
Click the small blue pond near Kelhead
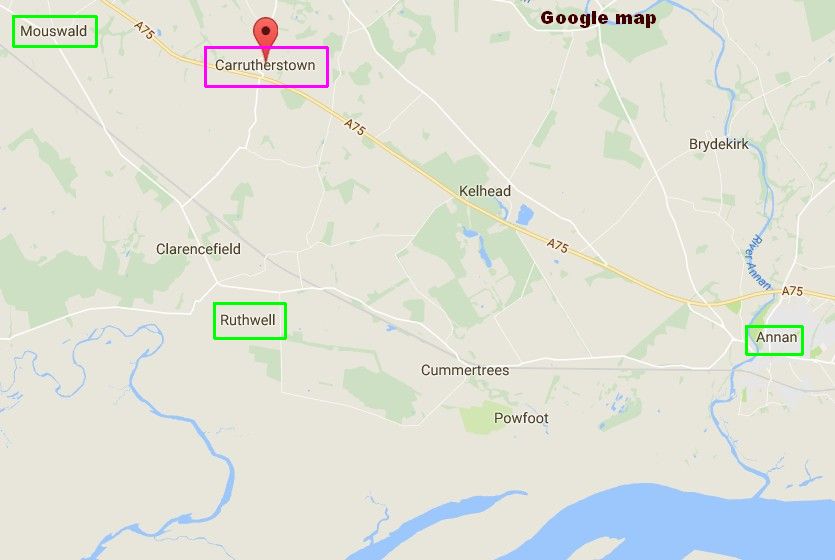(x=525, y=215)
